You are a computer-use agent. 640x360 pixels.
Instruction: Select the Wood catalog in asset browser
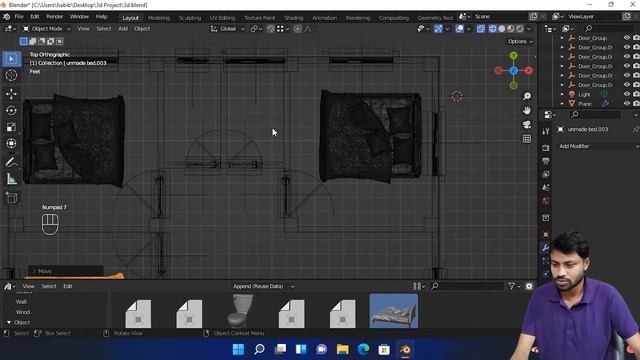tap(23, 312)
